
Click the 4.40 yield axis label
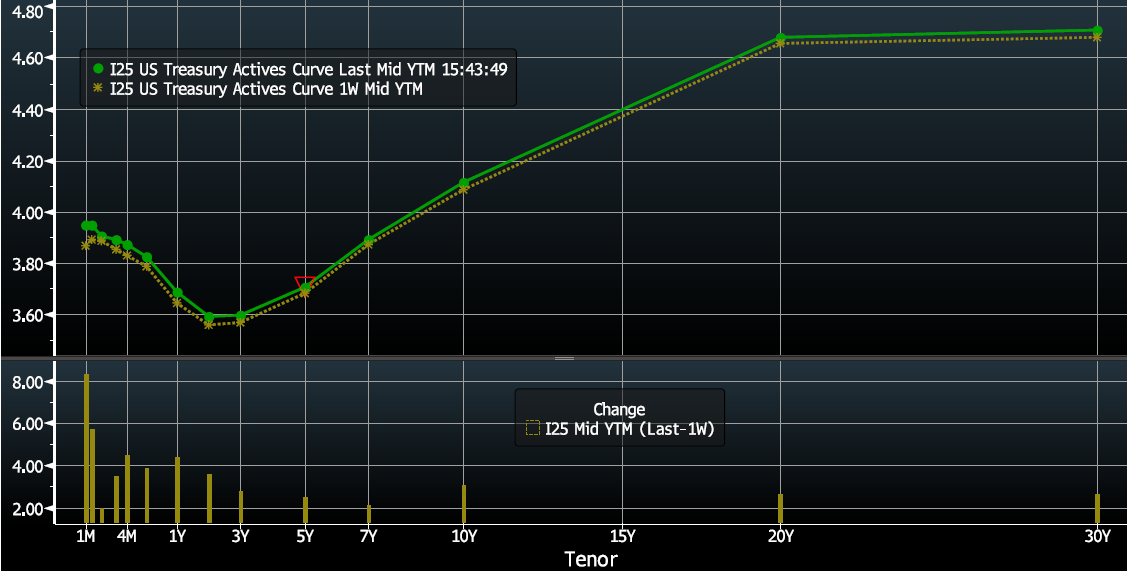pos(28,110)
